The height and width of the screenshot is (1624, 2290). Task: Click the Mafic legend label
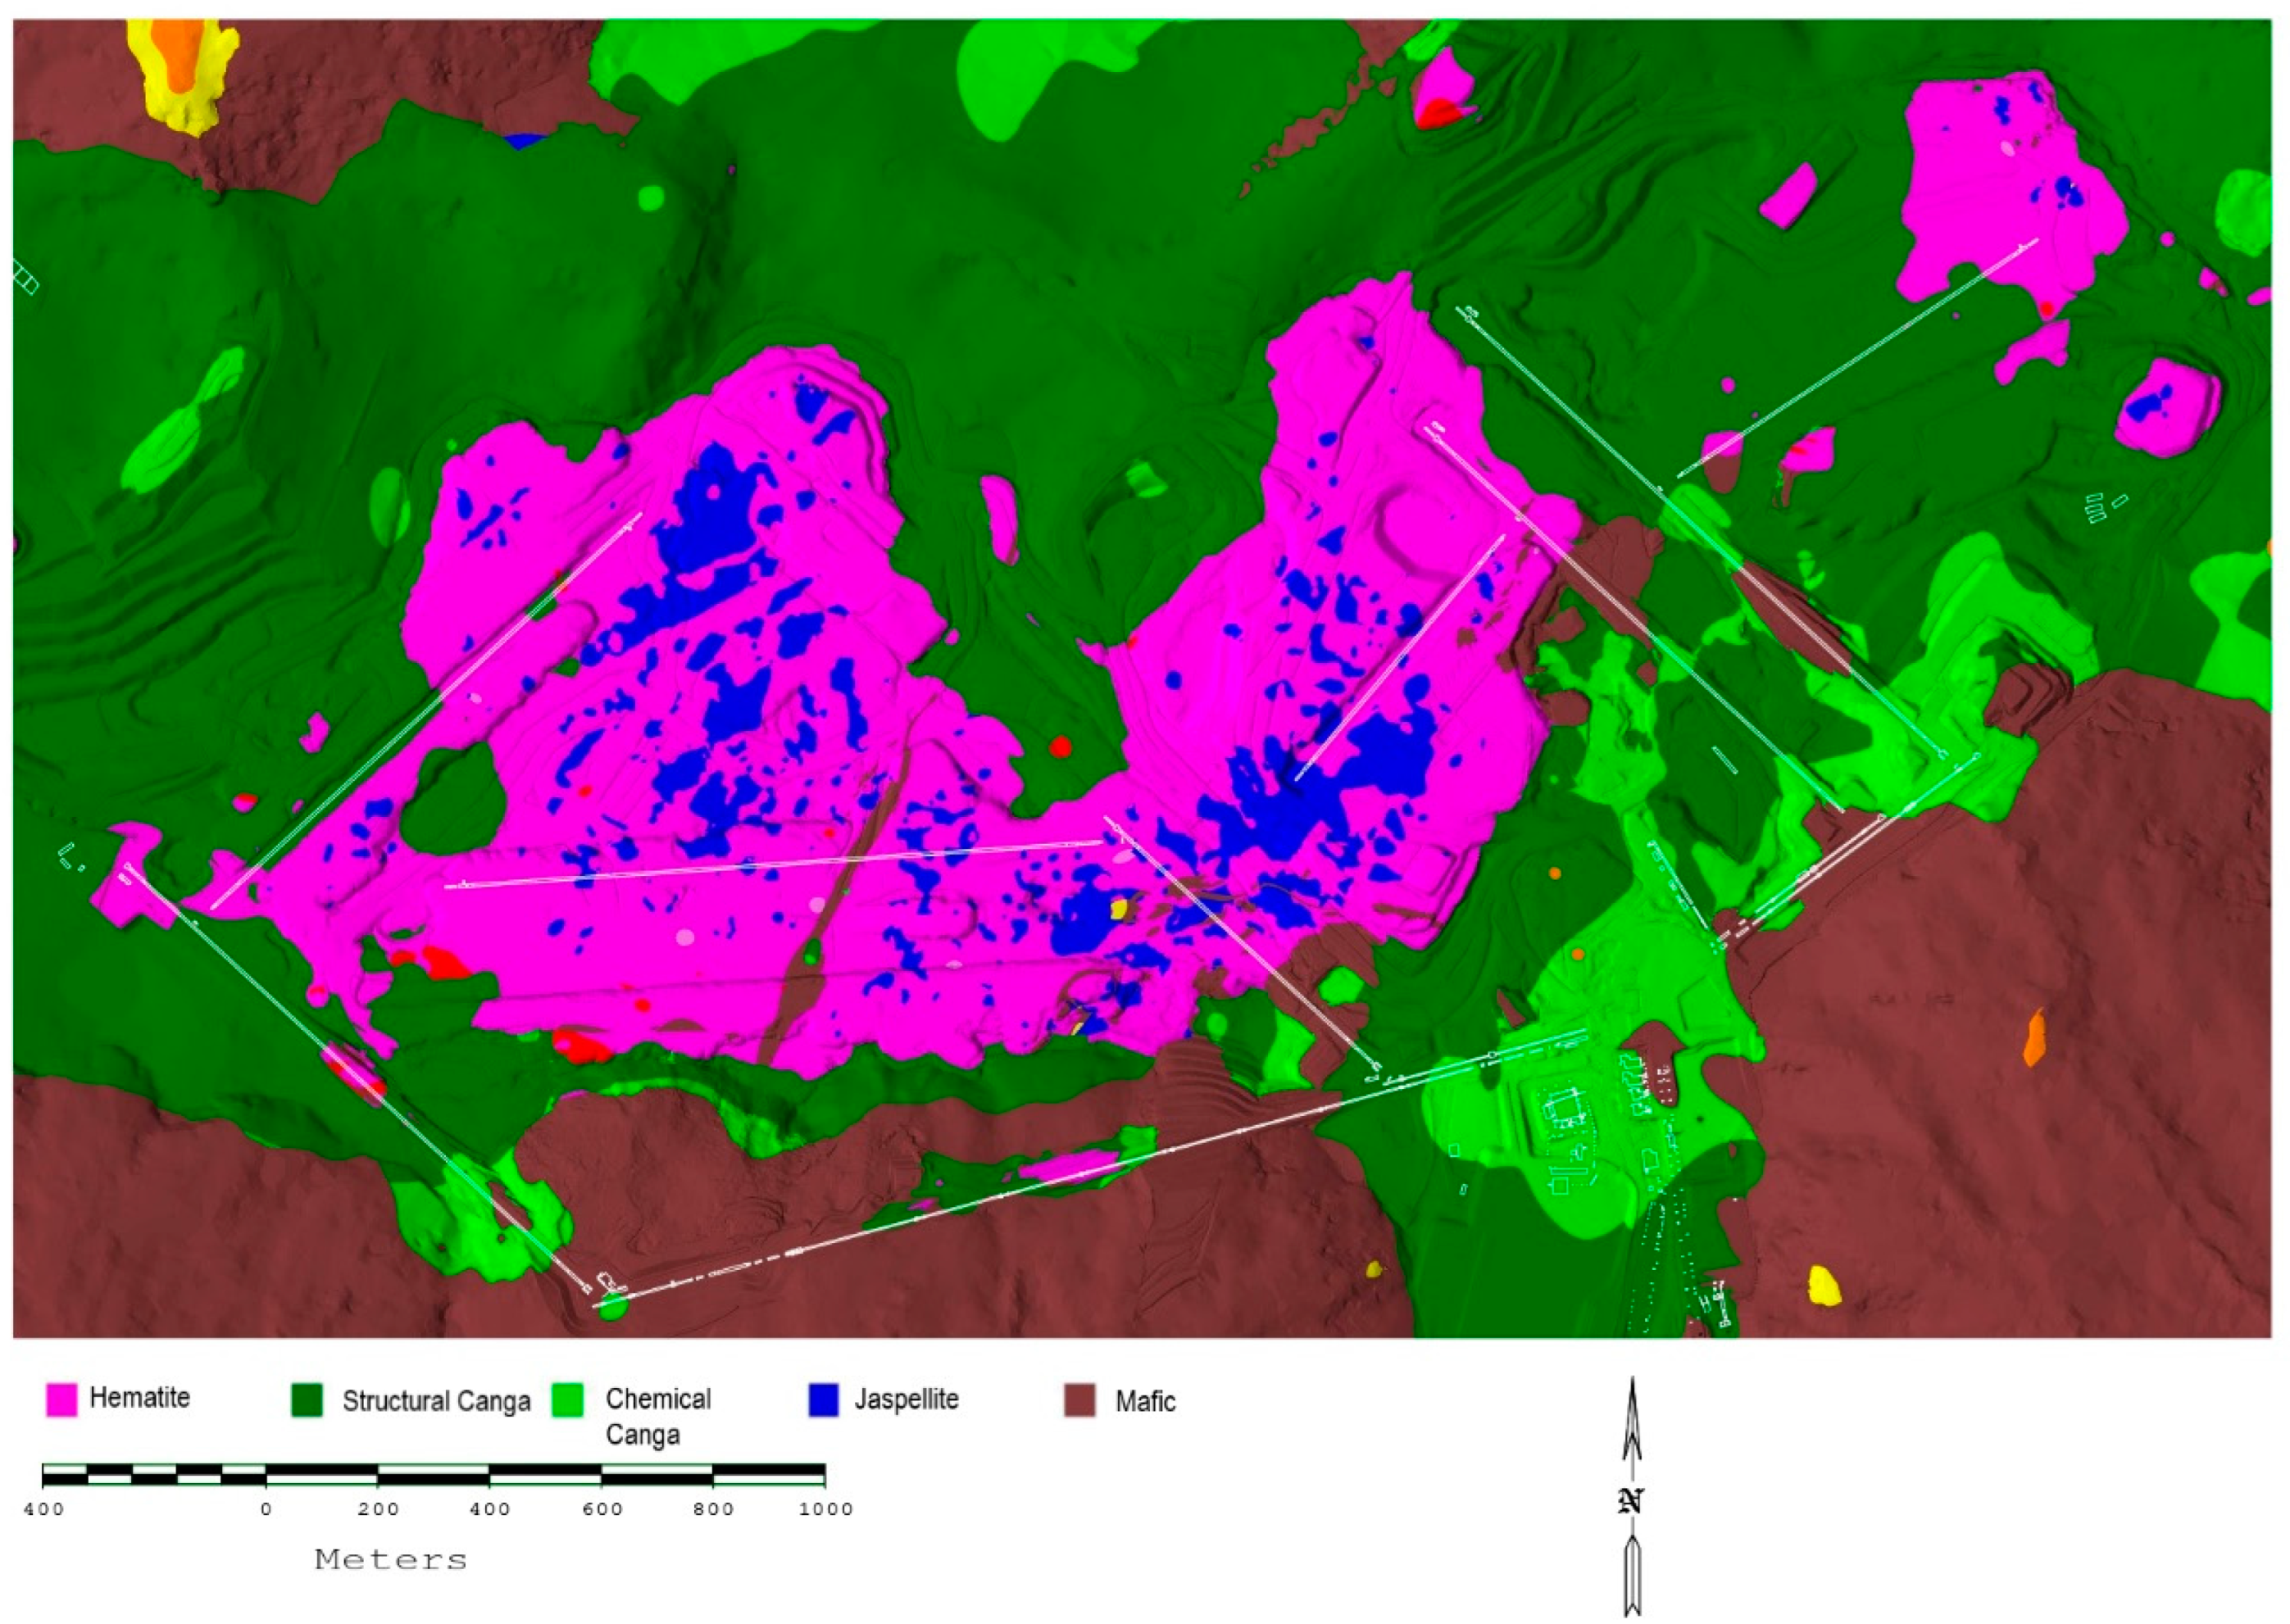point(1145,1402)
